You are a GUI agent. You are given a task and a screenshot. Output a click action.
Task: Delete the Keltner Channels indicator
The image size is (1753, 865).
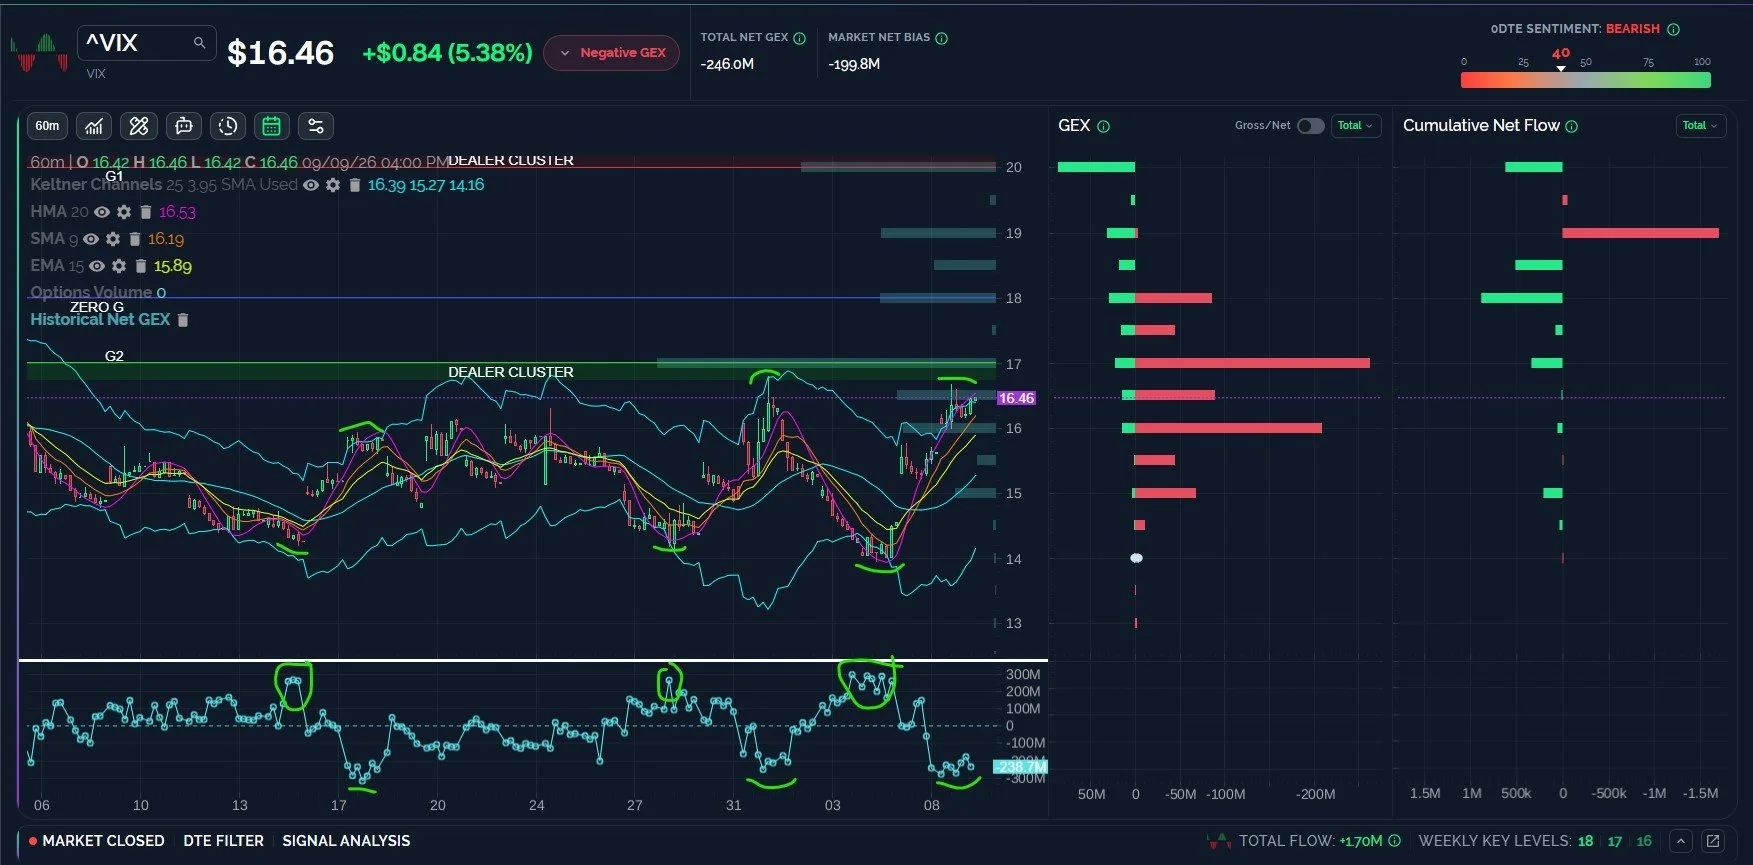click(354, 185)
